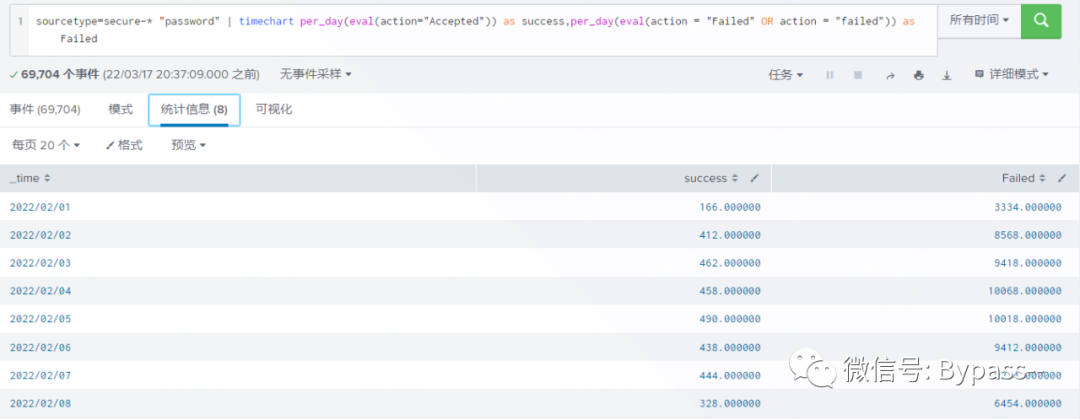Open the 每页 20 个 rows-per-page dropdown
This screenshot has width=1080, height=420.
click(x=45, y=145)
